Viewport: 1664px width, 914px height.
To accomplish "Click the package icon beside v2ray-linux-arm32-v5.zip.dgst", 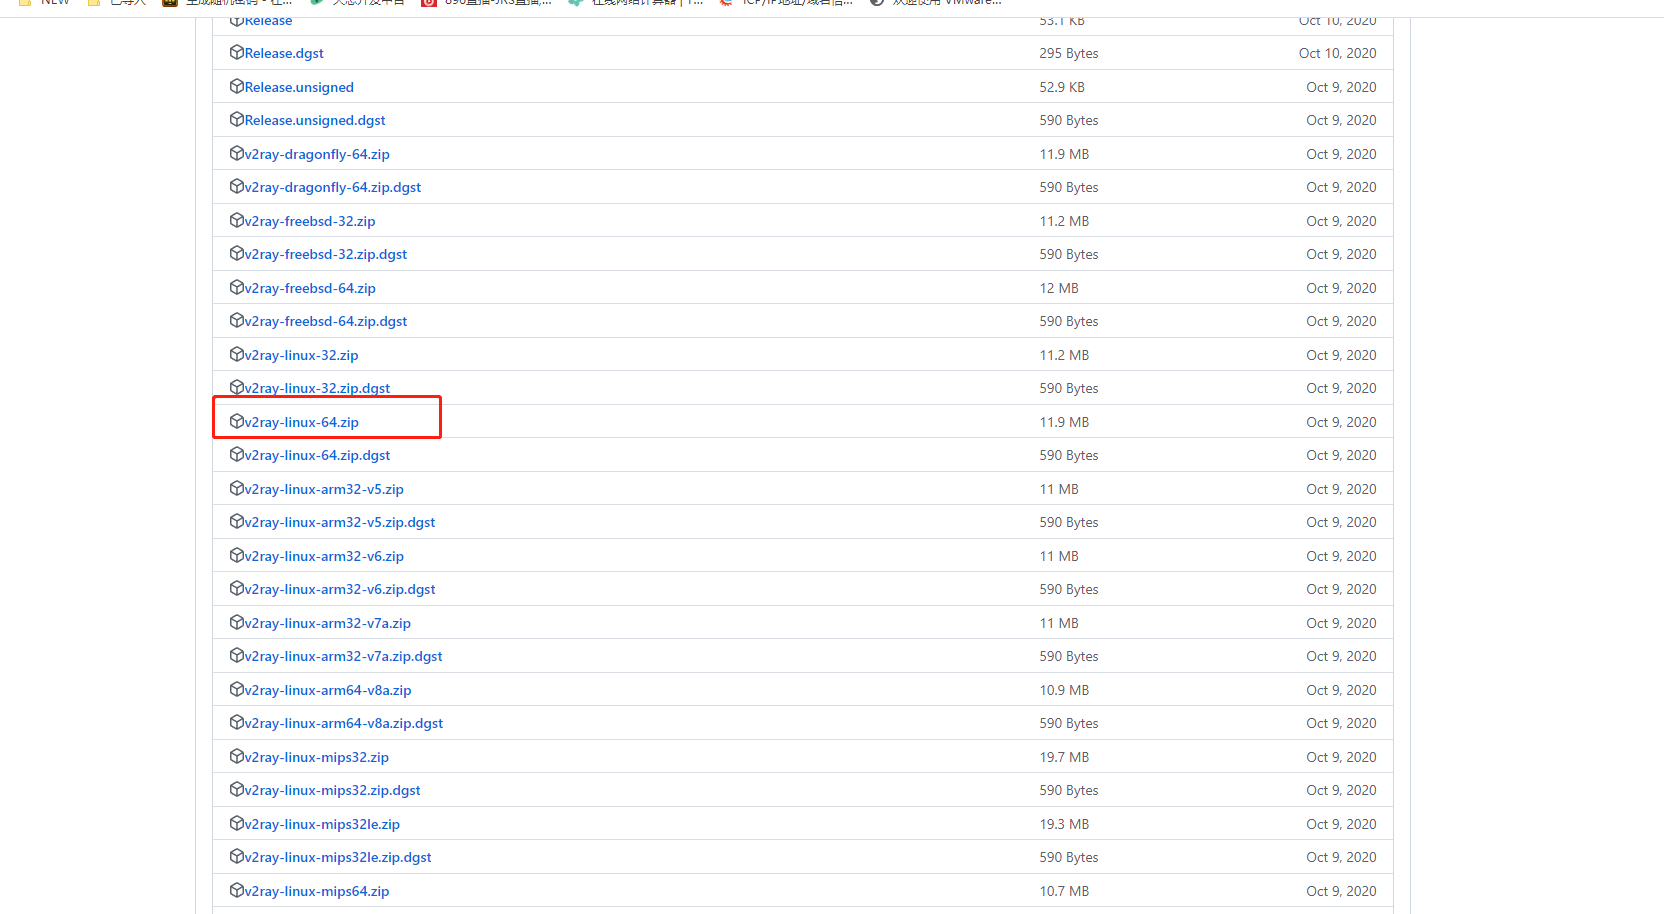I will (x=237, y=521).
